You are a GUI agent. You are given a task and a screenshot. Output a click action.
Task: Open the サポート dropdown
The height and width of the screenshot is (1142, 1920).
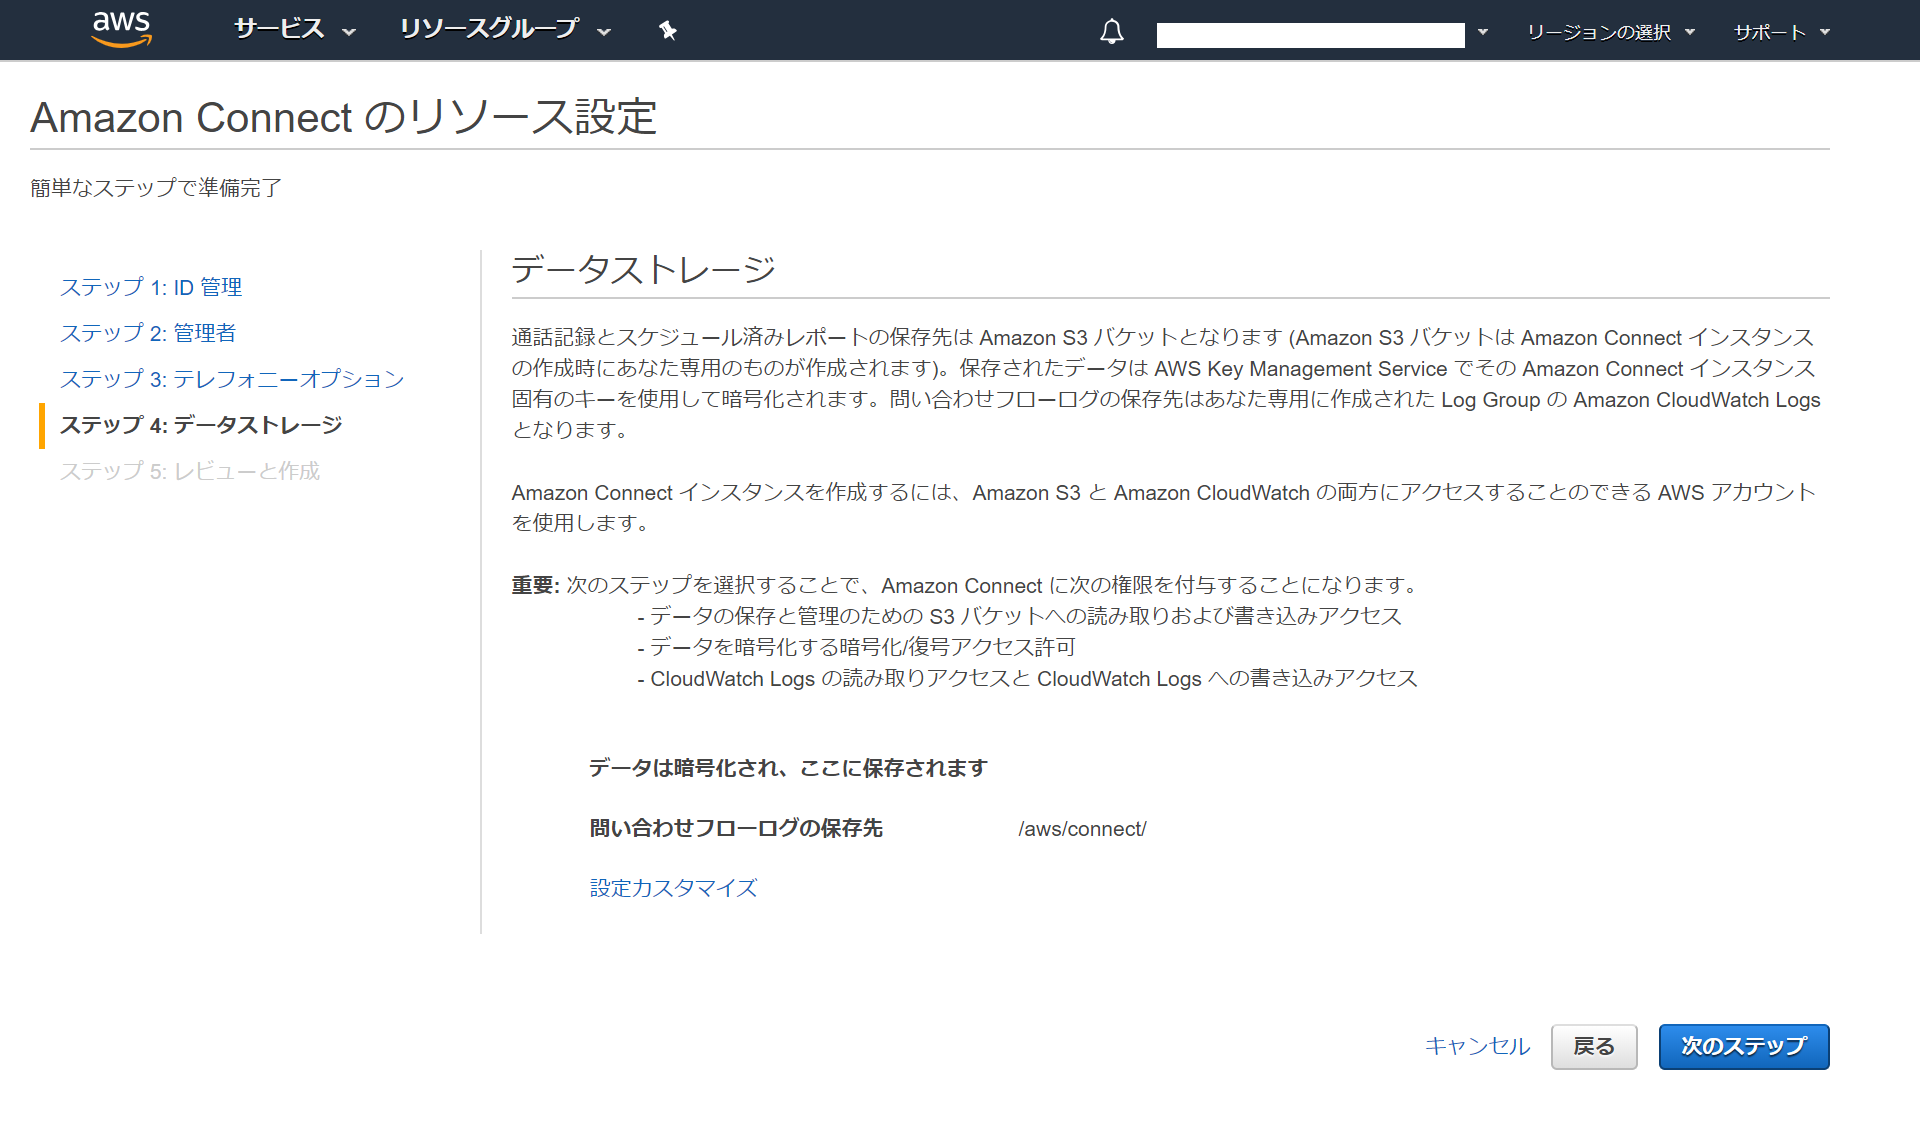[x=1781, y=32]
